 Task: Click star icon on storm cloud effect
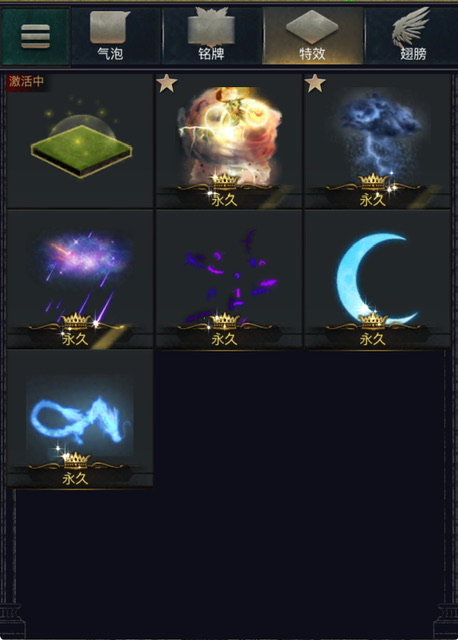coord(315,83)
